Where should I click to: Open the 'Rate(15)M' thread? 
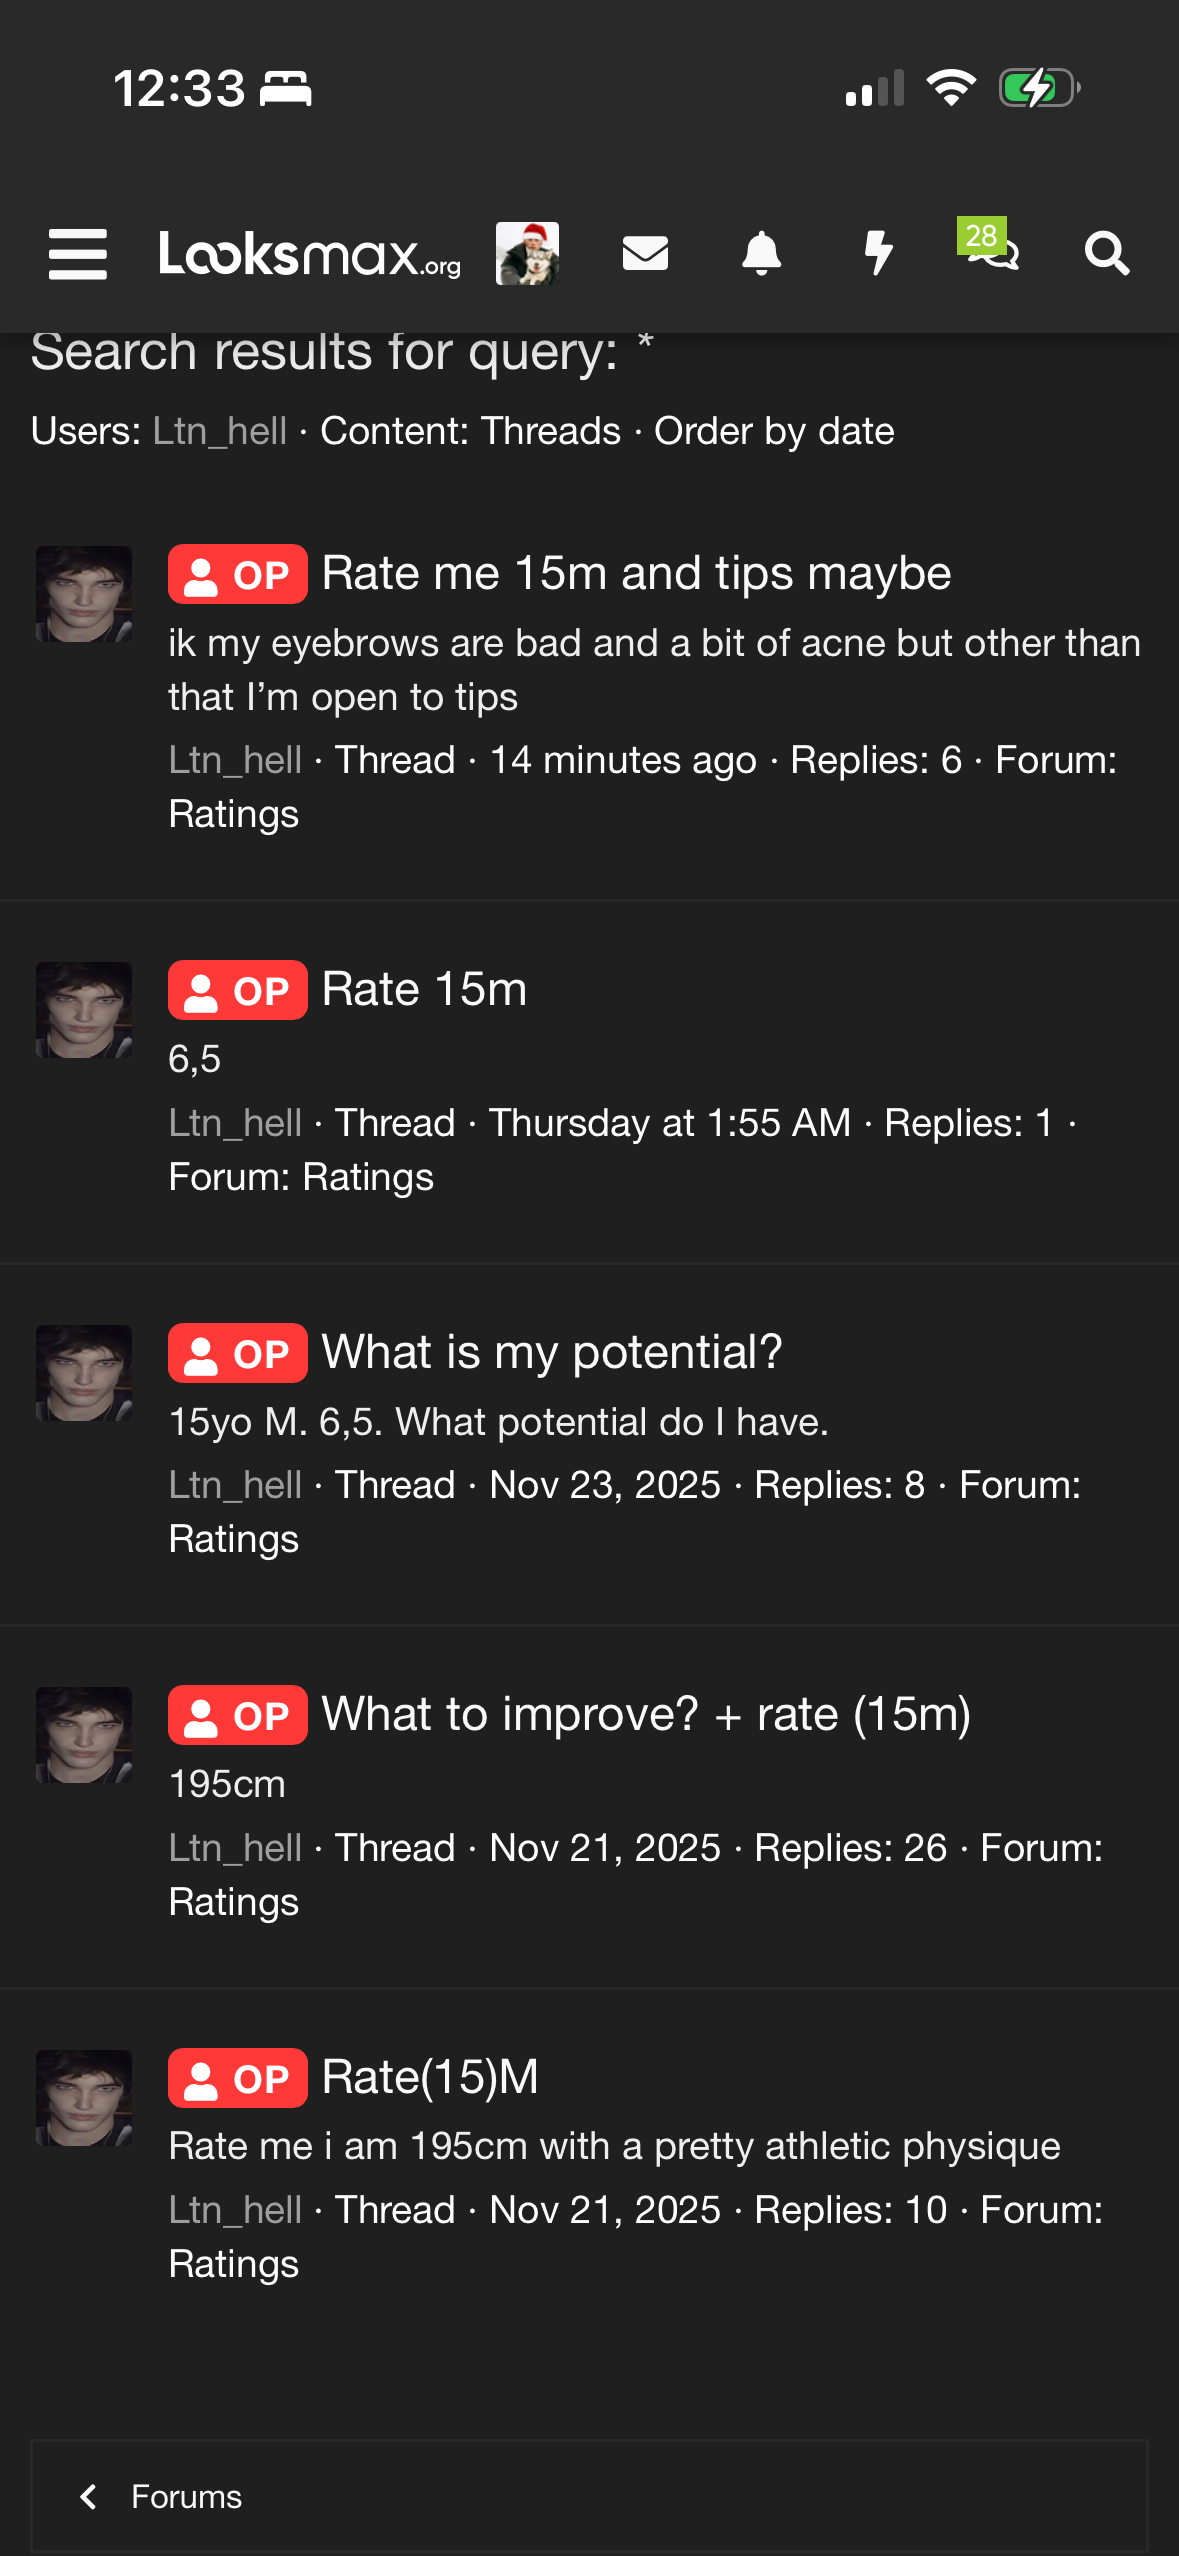(430, 2078)
